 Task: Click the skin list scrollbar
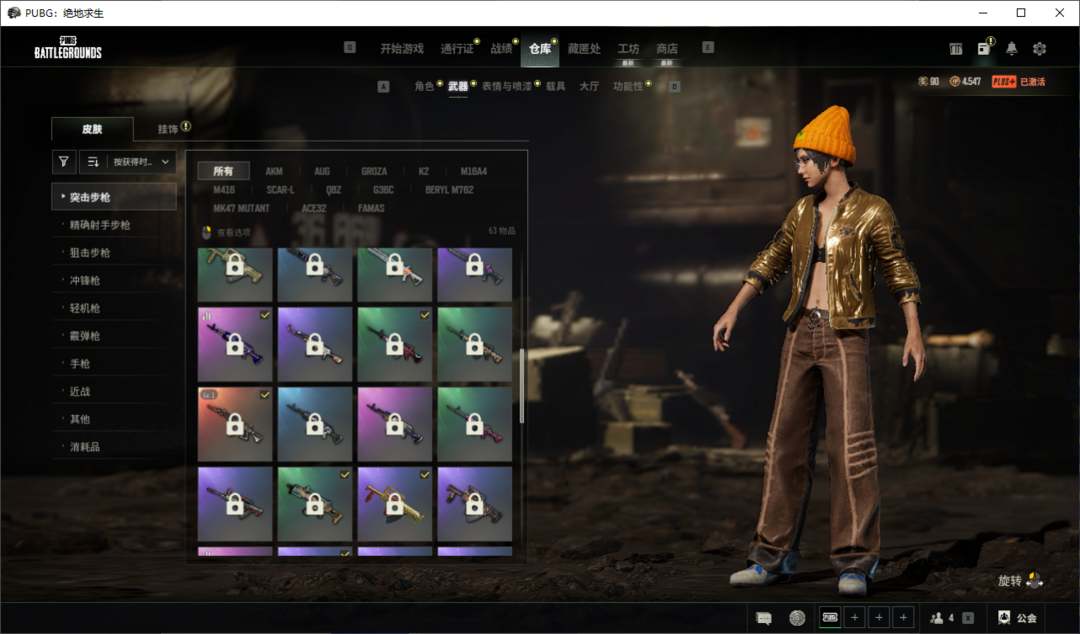pyautogui.click(x=521, y=385)
